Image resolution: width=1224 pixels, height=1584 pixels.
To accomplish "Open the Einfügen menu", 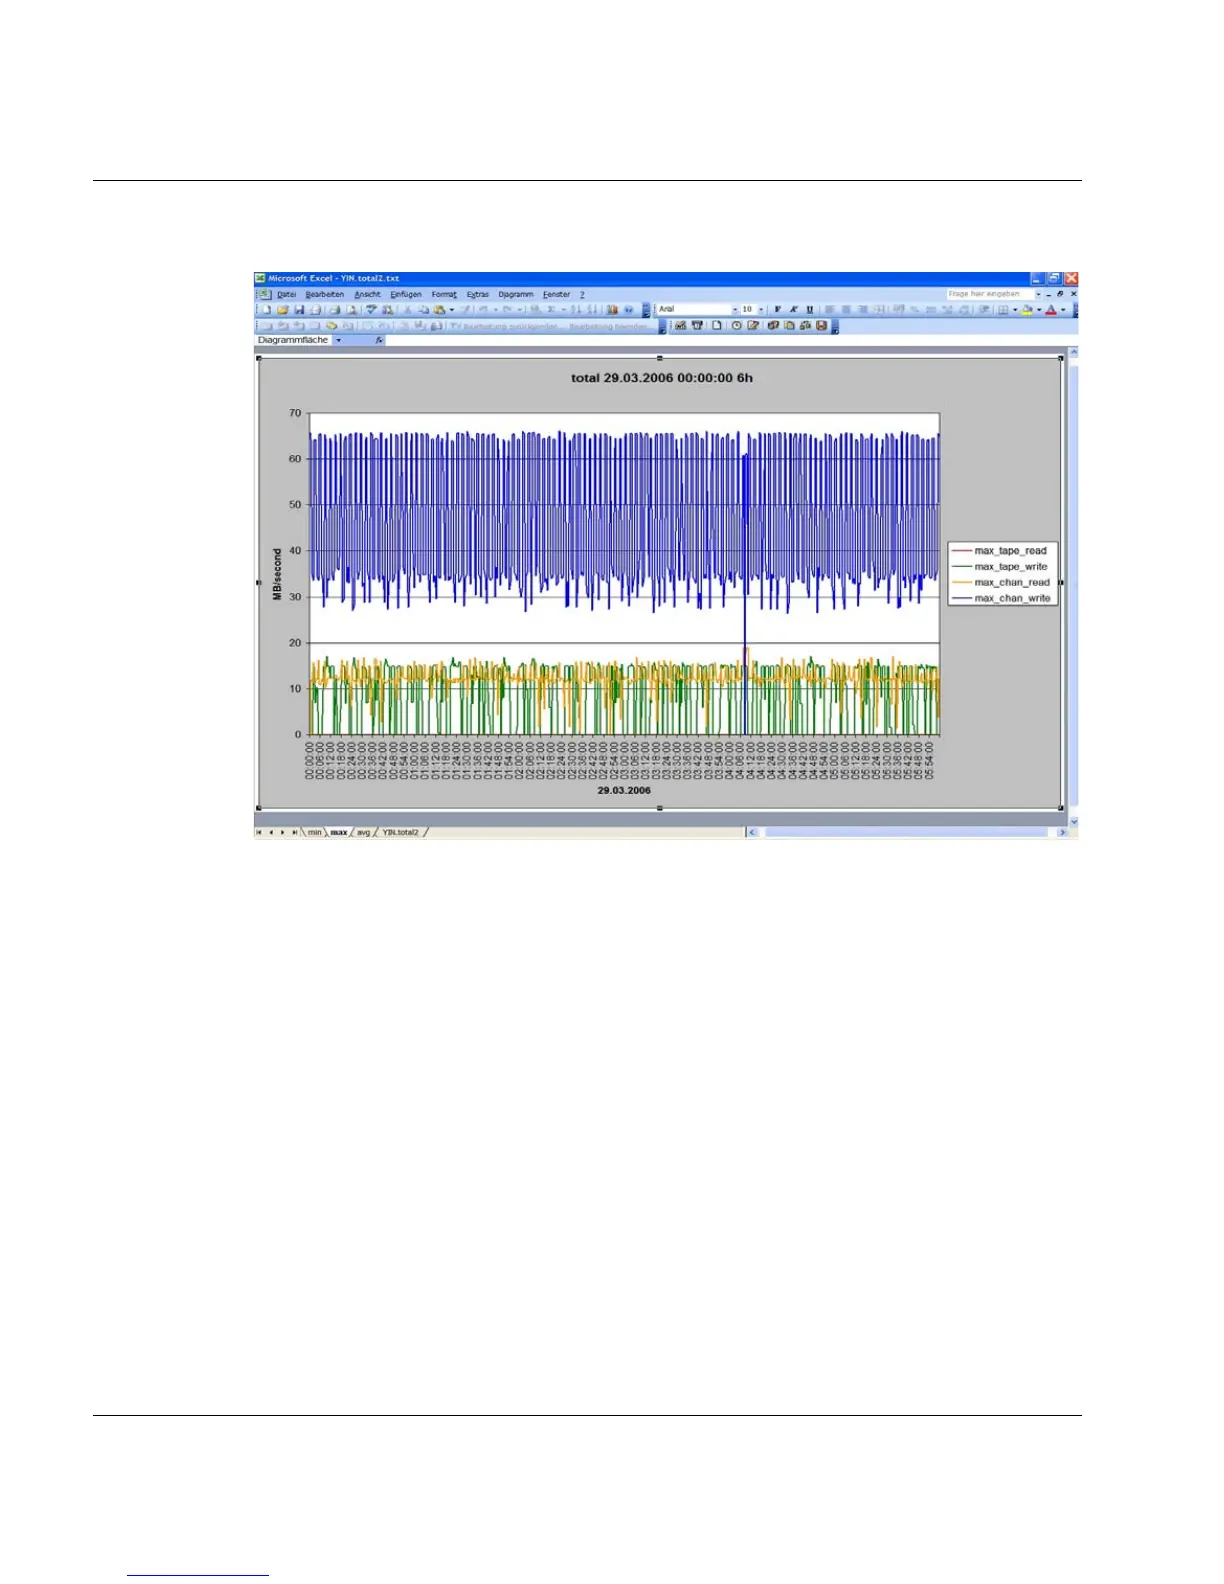I will point(406,295).
